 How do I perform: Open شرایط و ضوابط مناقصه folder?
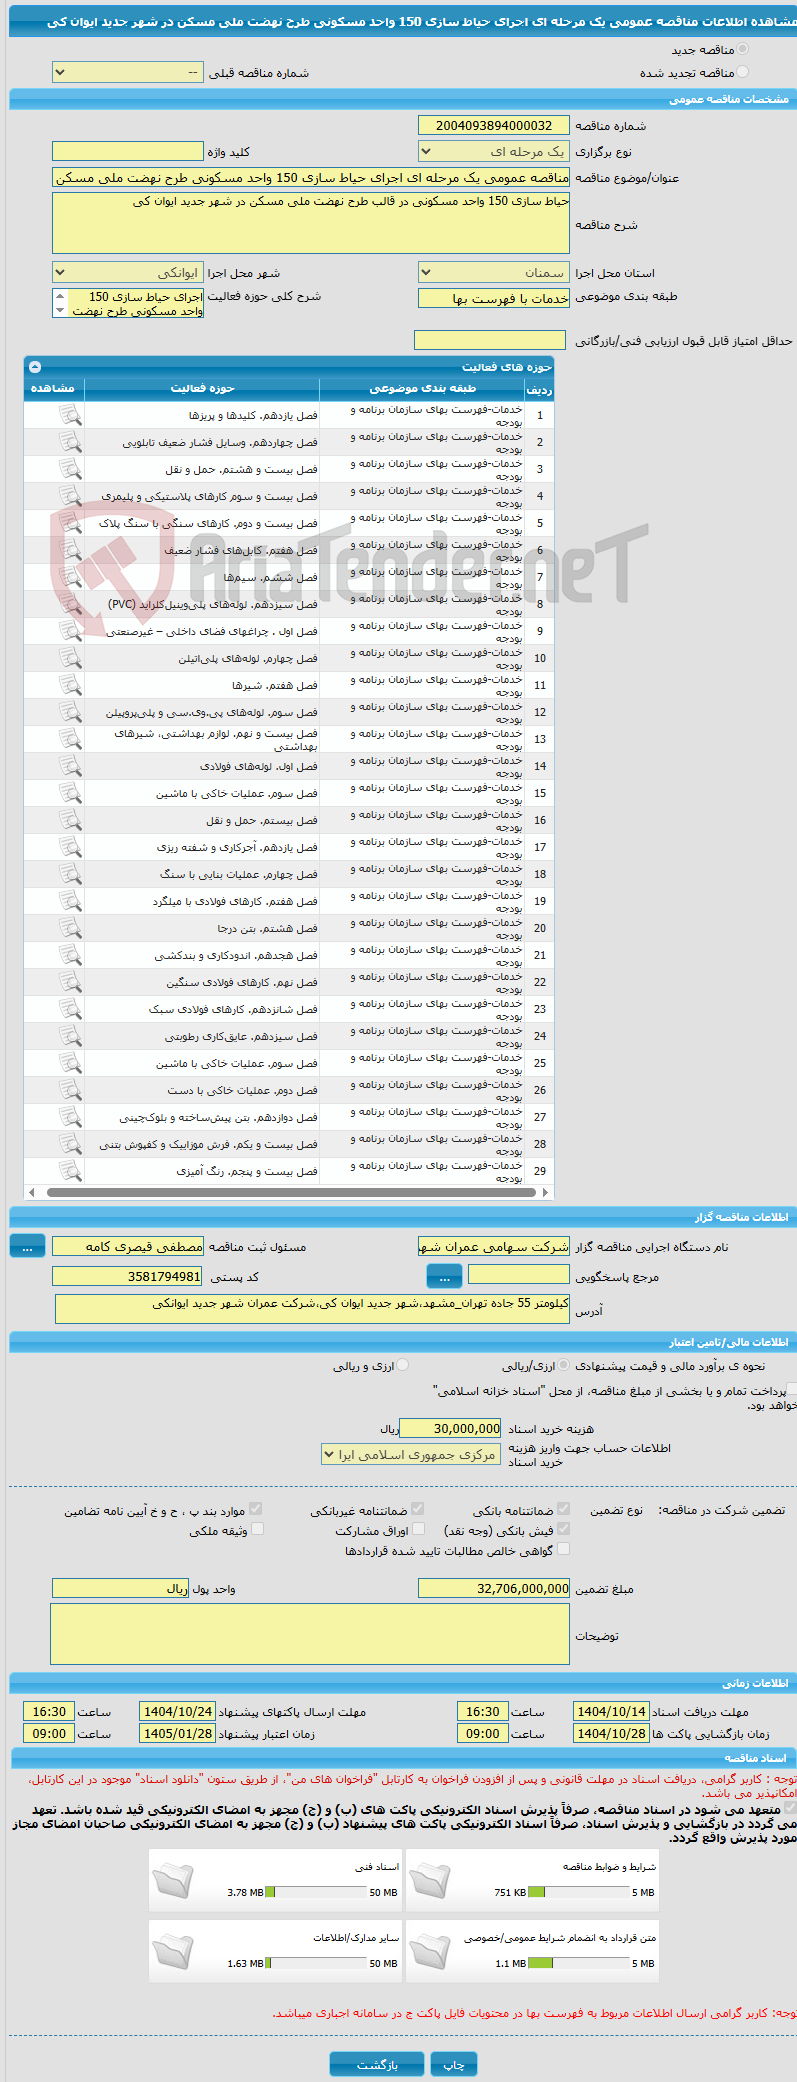tap(429, 1881)
